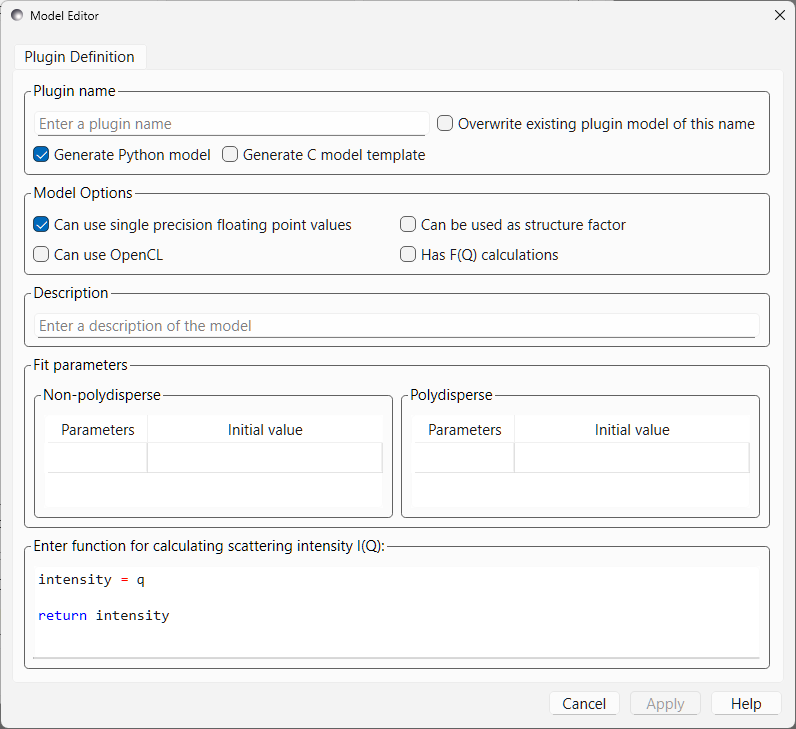
Task: Disable single precision floating point option
Action: tap(42, 225)
